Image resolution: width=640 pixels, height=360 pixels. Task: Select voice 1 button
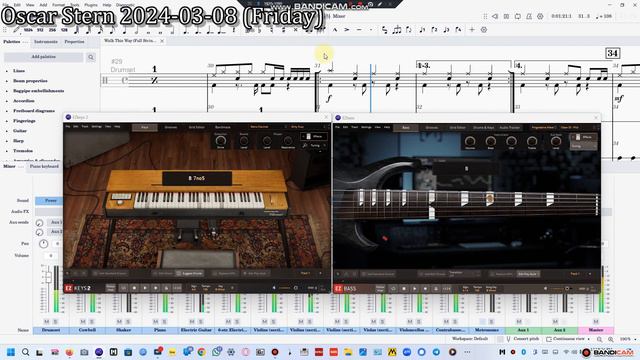(422, 30)
